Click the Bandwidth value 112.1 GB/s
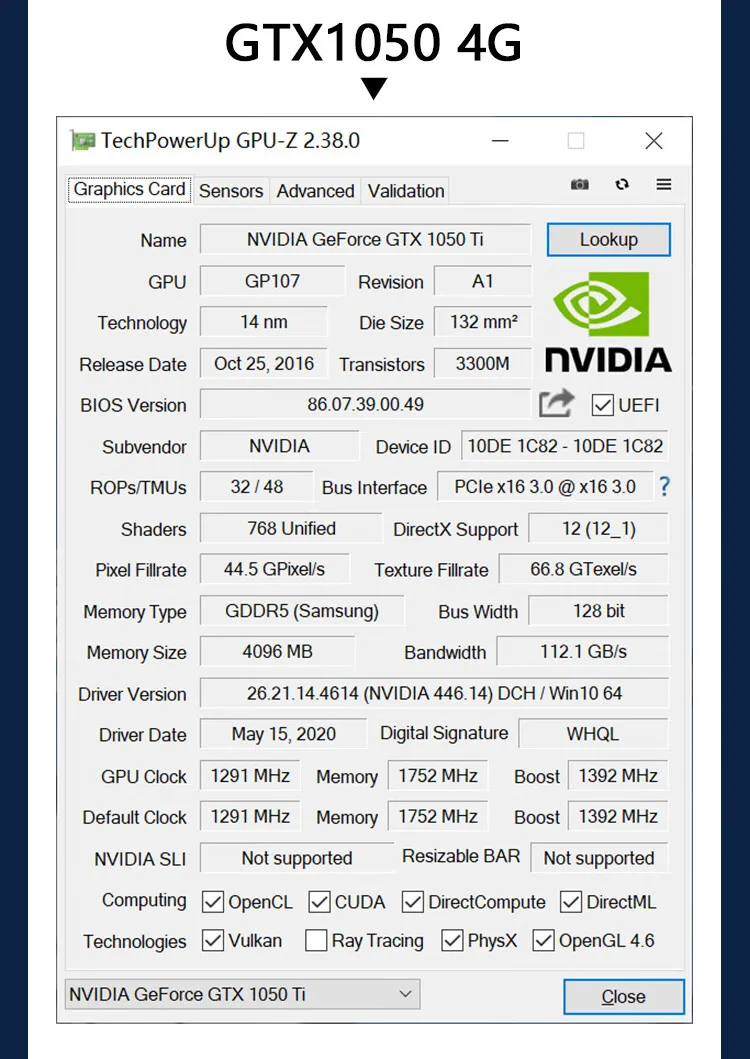This screenshot has height=1059, width=750. [x=583, y=652]
